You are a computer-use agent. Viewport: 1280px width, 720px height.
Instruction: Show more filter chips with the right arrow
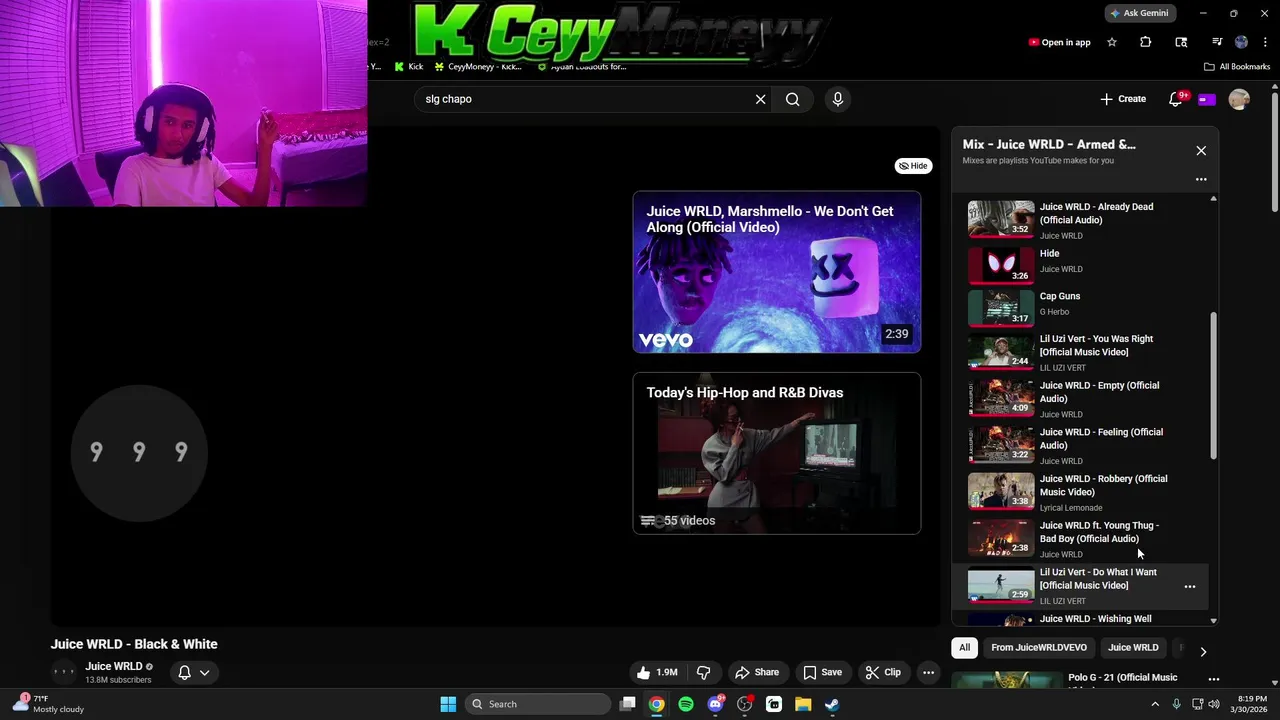(x=1203, y=651)
